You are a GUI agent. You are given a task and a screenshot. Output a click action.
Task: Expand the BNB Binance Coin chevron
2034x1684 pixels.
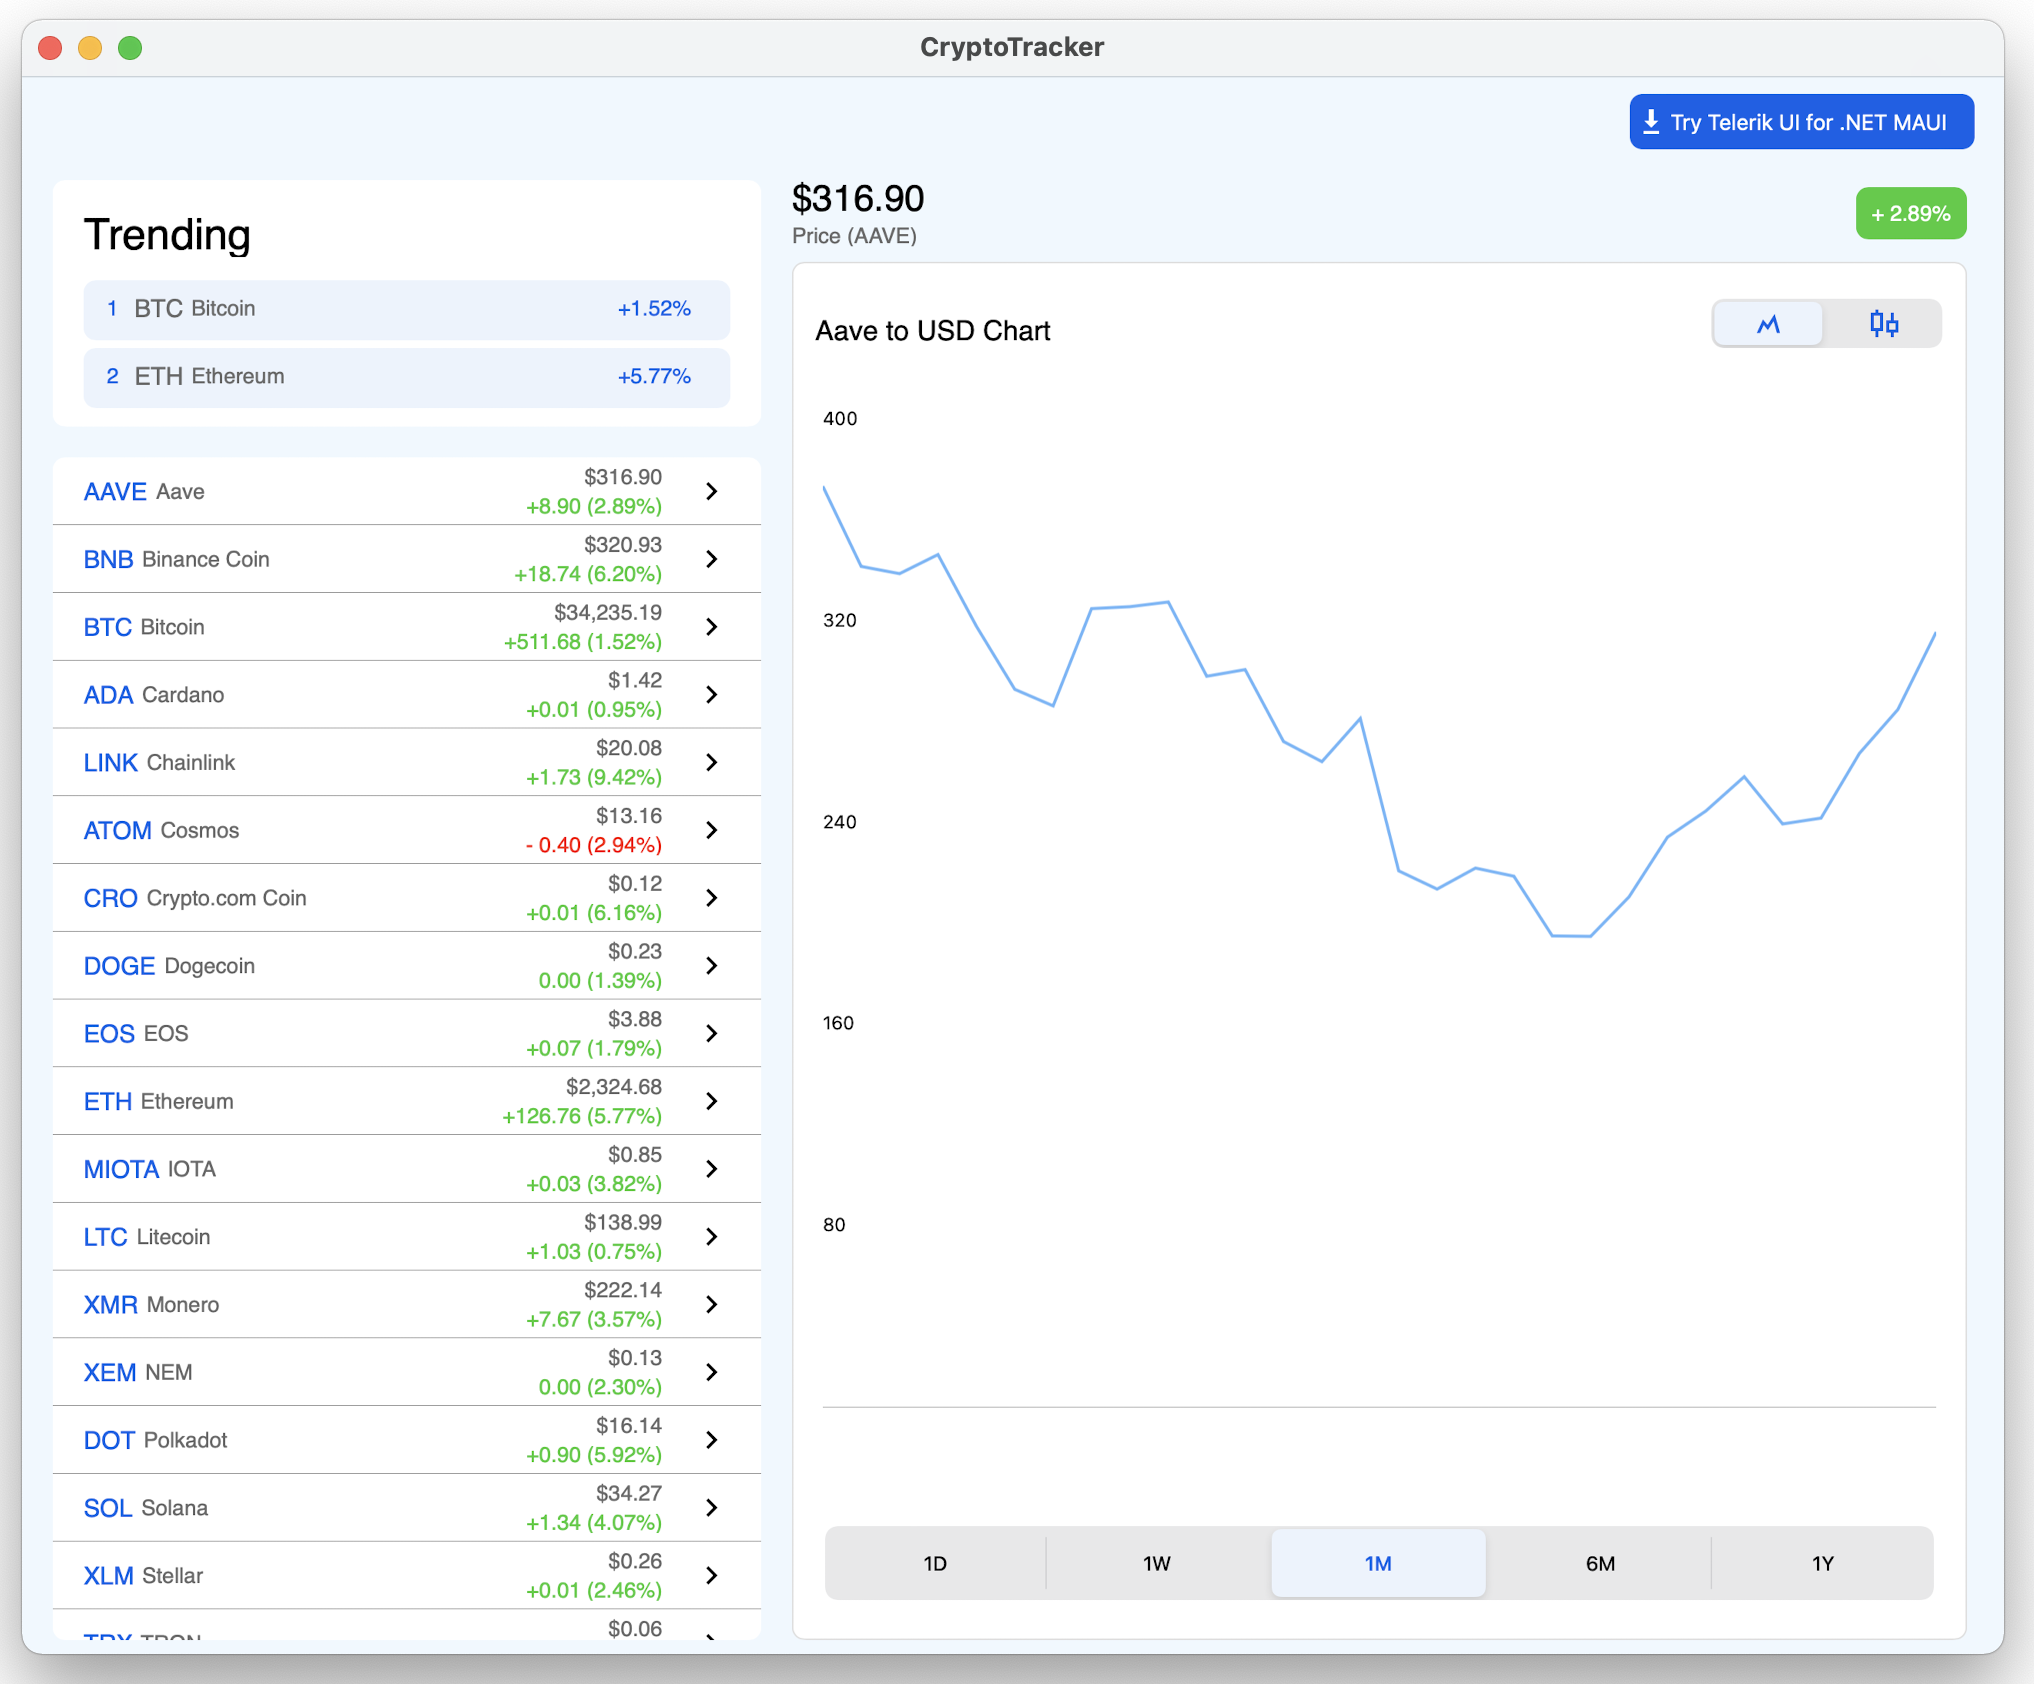point(712,559)
